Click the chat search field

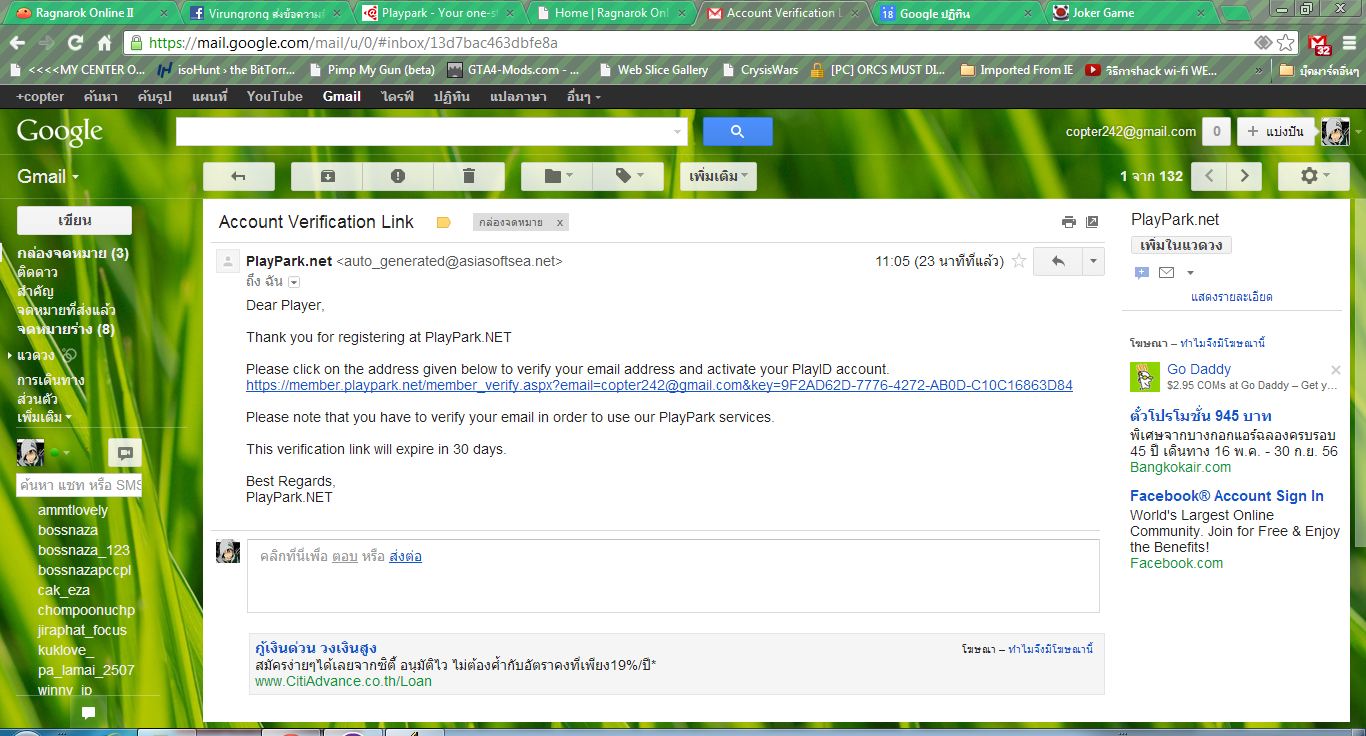tap(80, 485)
